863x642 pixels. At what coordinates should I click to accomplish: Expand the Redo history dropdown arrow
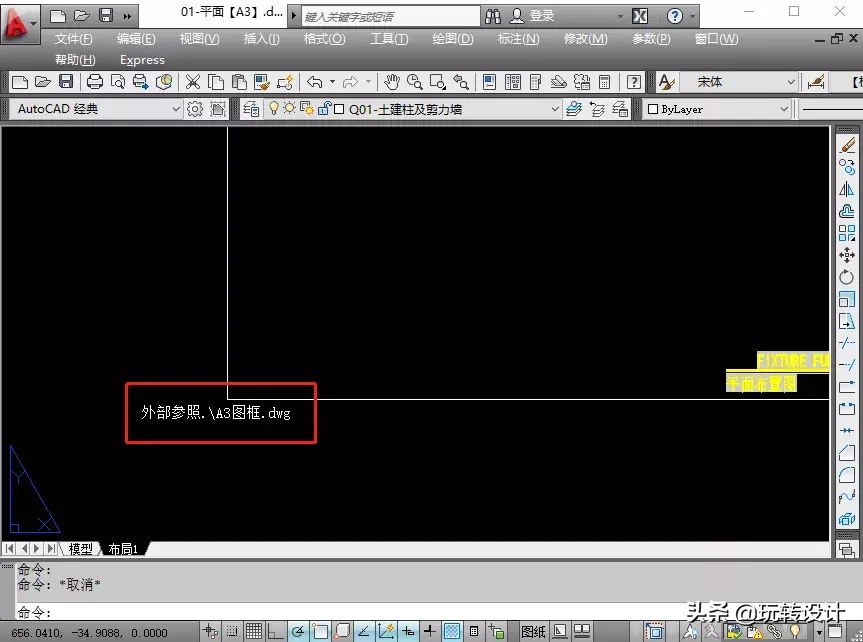(368, 82)
